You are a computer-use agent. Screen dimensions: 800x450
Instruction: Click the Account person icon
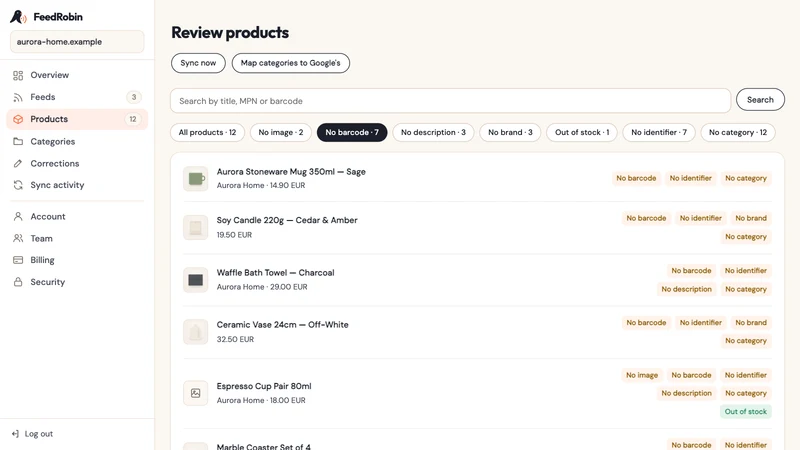pyautogui.click(x=18, y=217)
